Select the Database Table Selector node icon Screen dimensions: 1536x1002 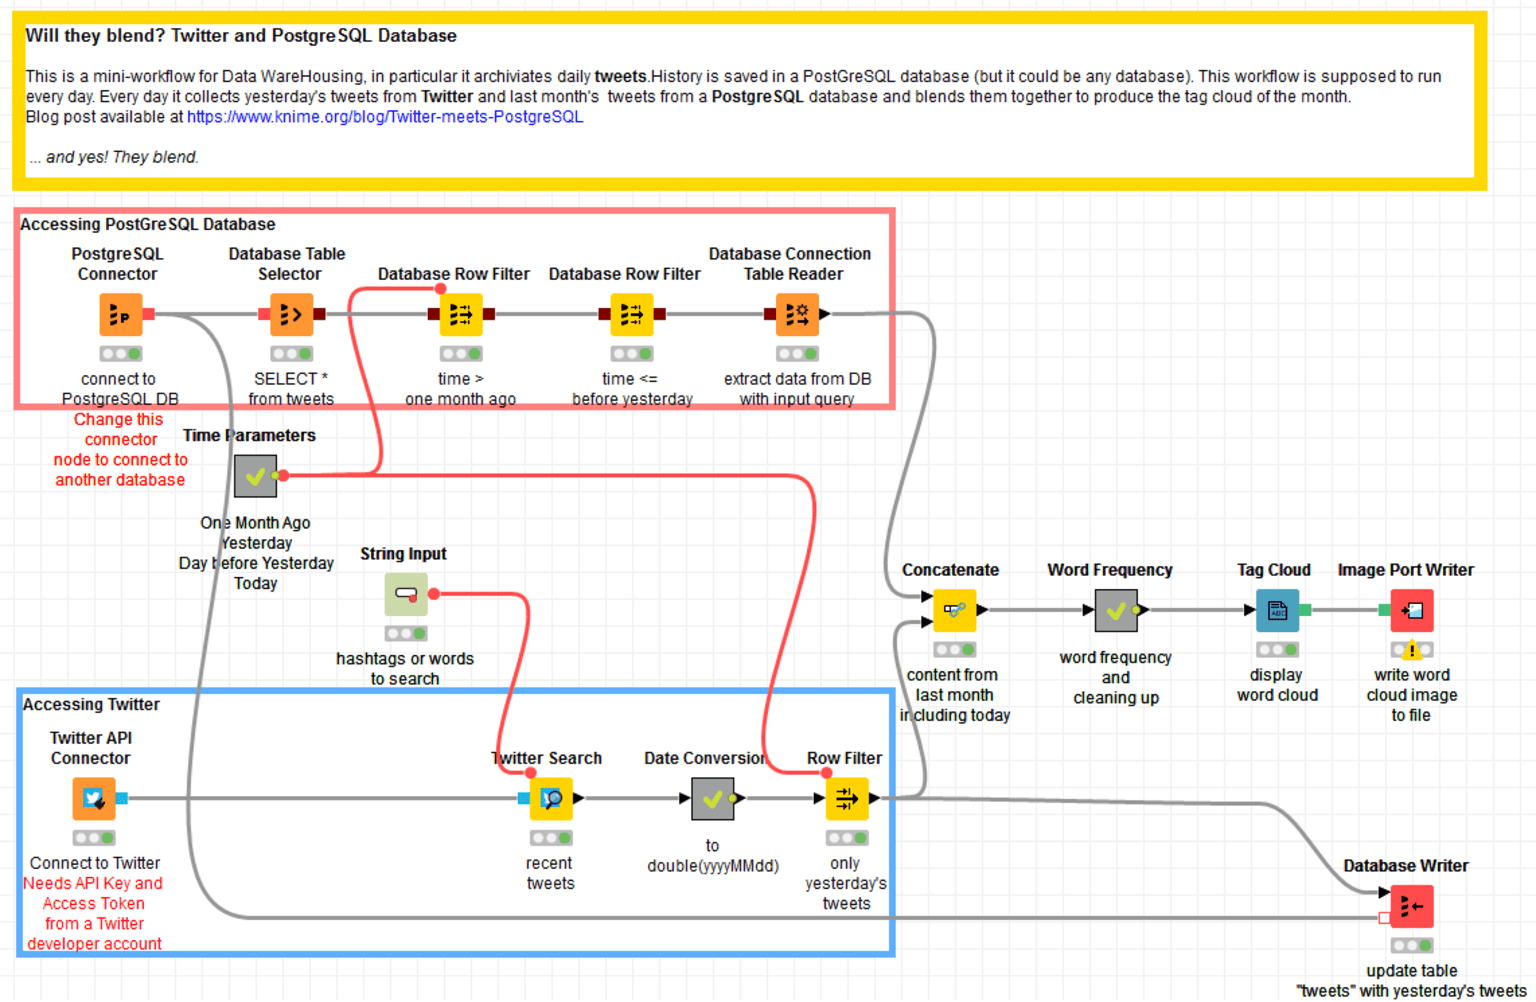pyautogui.click(x=291, y=315)
